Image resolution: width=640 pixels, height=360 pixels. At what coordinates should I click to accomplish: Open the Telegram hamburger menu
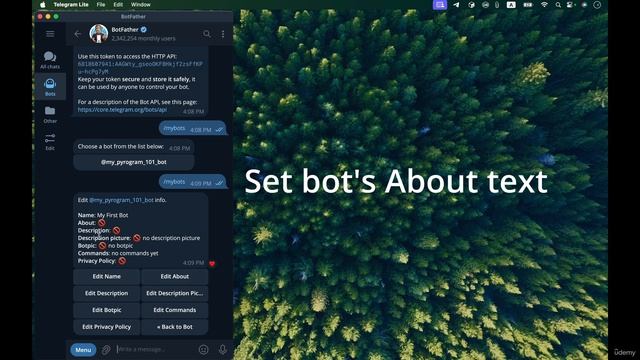point(50,34)
